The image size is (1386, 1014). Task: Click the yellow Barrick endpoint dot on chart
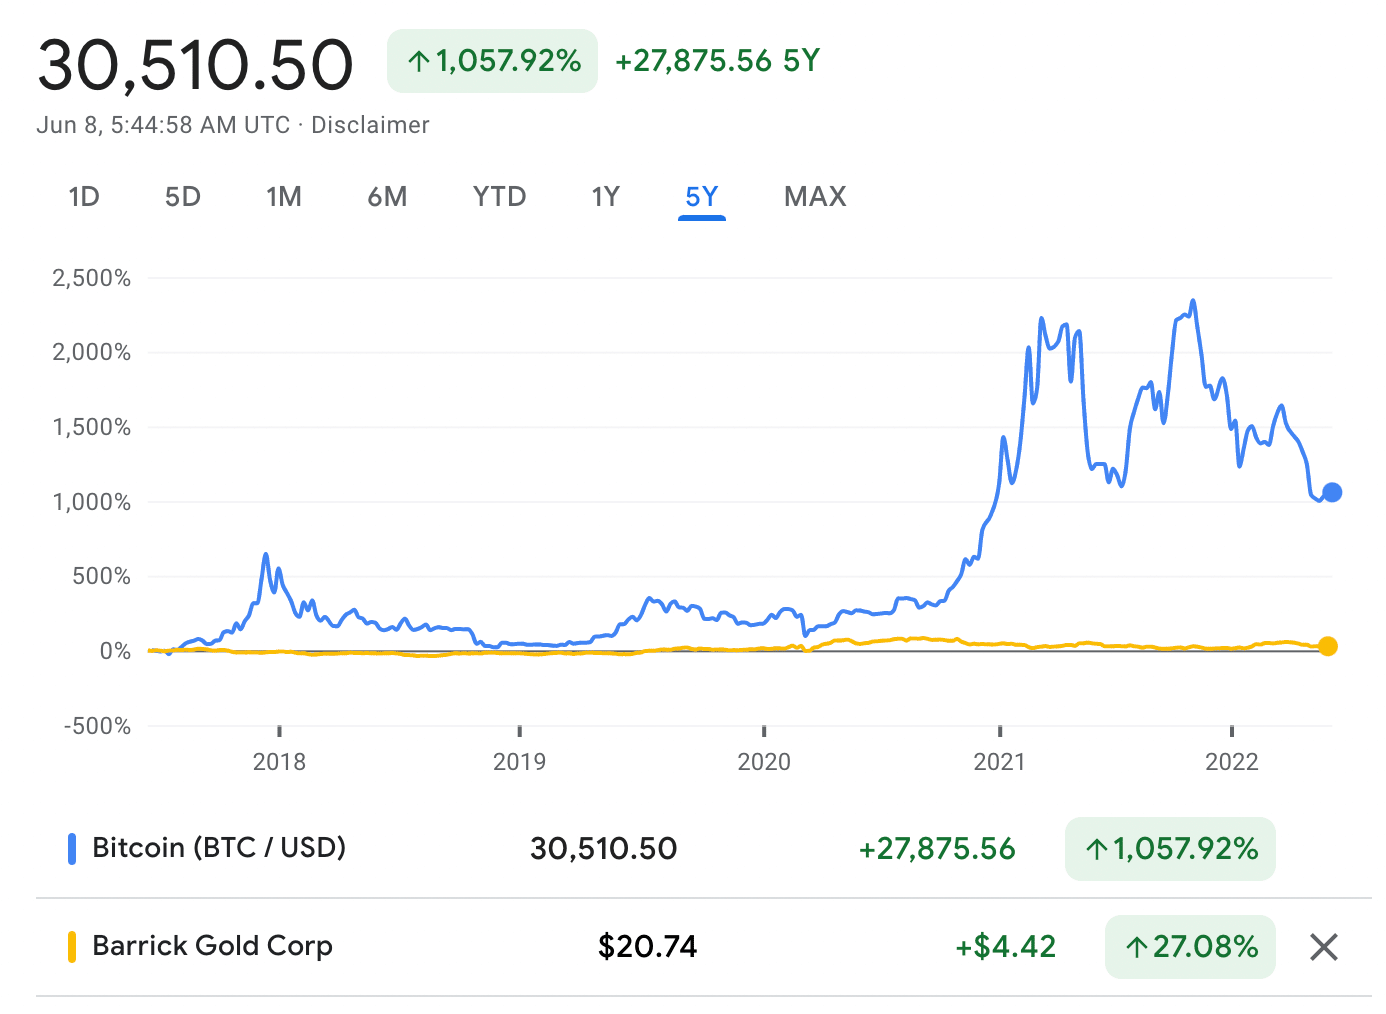(1328, 646)
